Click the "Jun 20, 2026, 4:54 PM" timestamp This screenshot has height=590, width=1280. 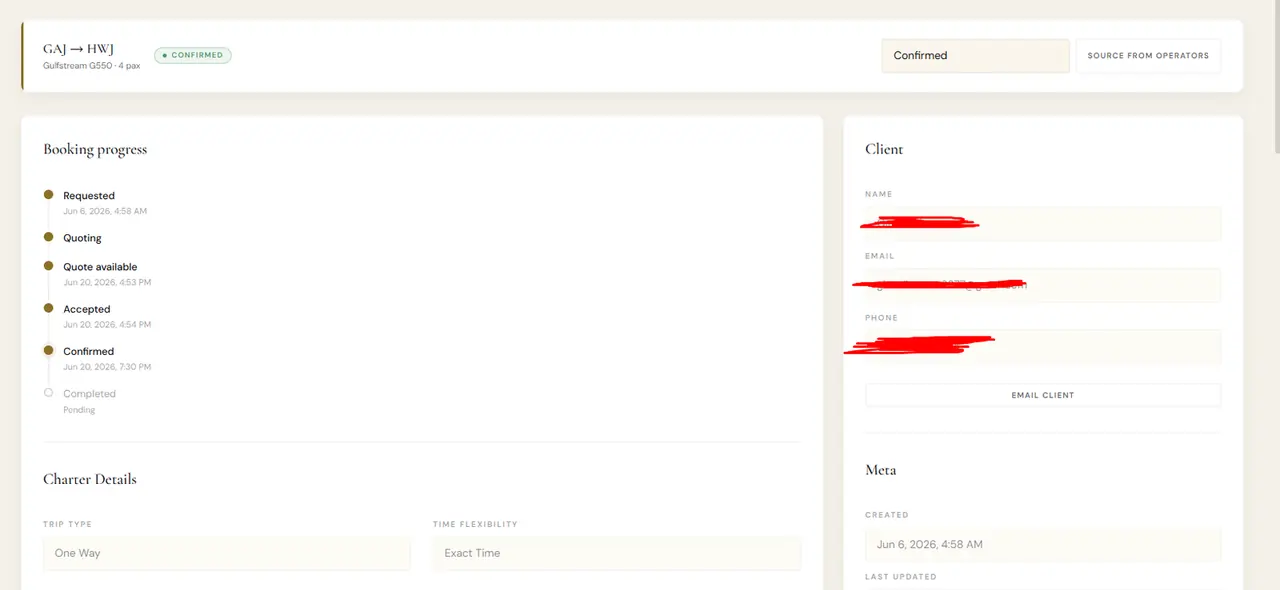coord(107,325)
